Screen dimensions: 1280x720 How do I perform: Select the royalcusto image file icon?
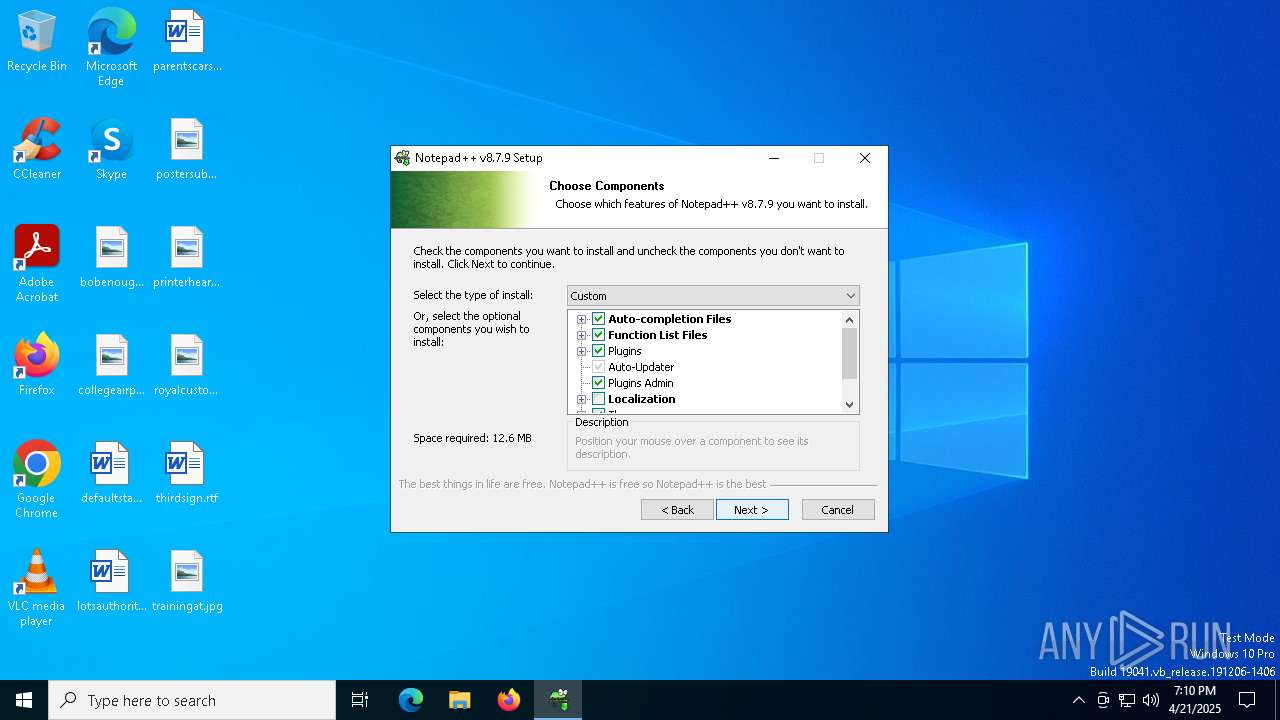pos(187,366)
